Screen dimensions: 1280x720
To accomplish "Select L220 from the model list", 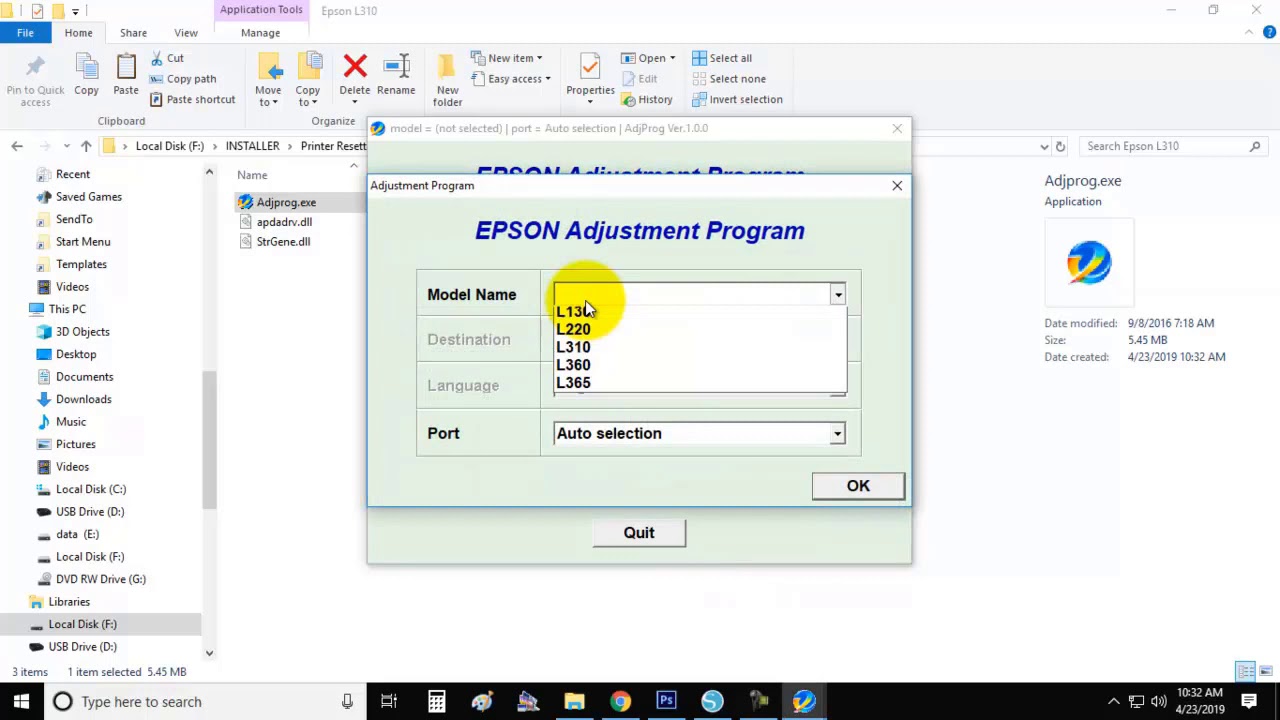I will 573,329.
